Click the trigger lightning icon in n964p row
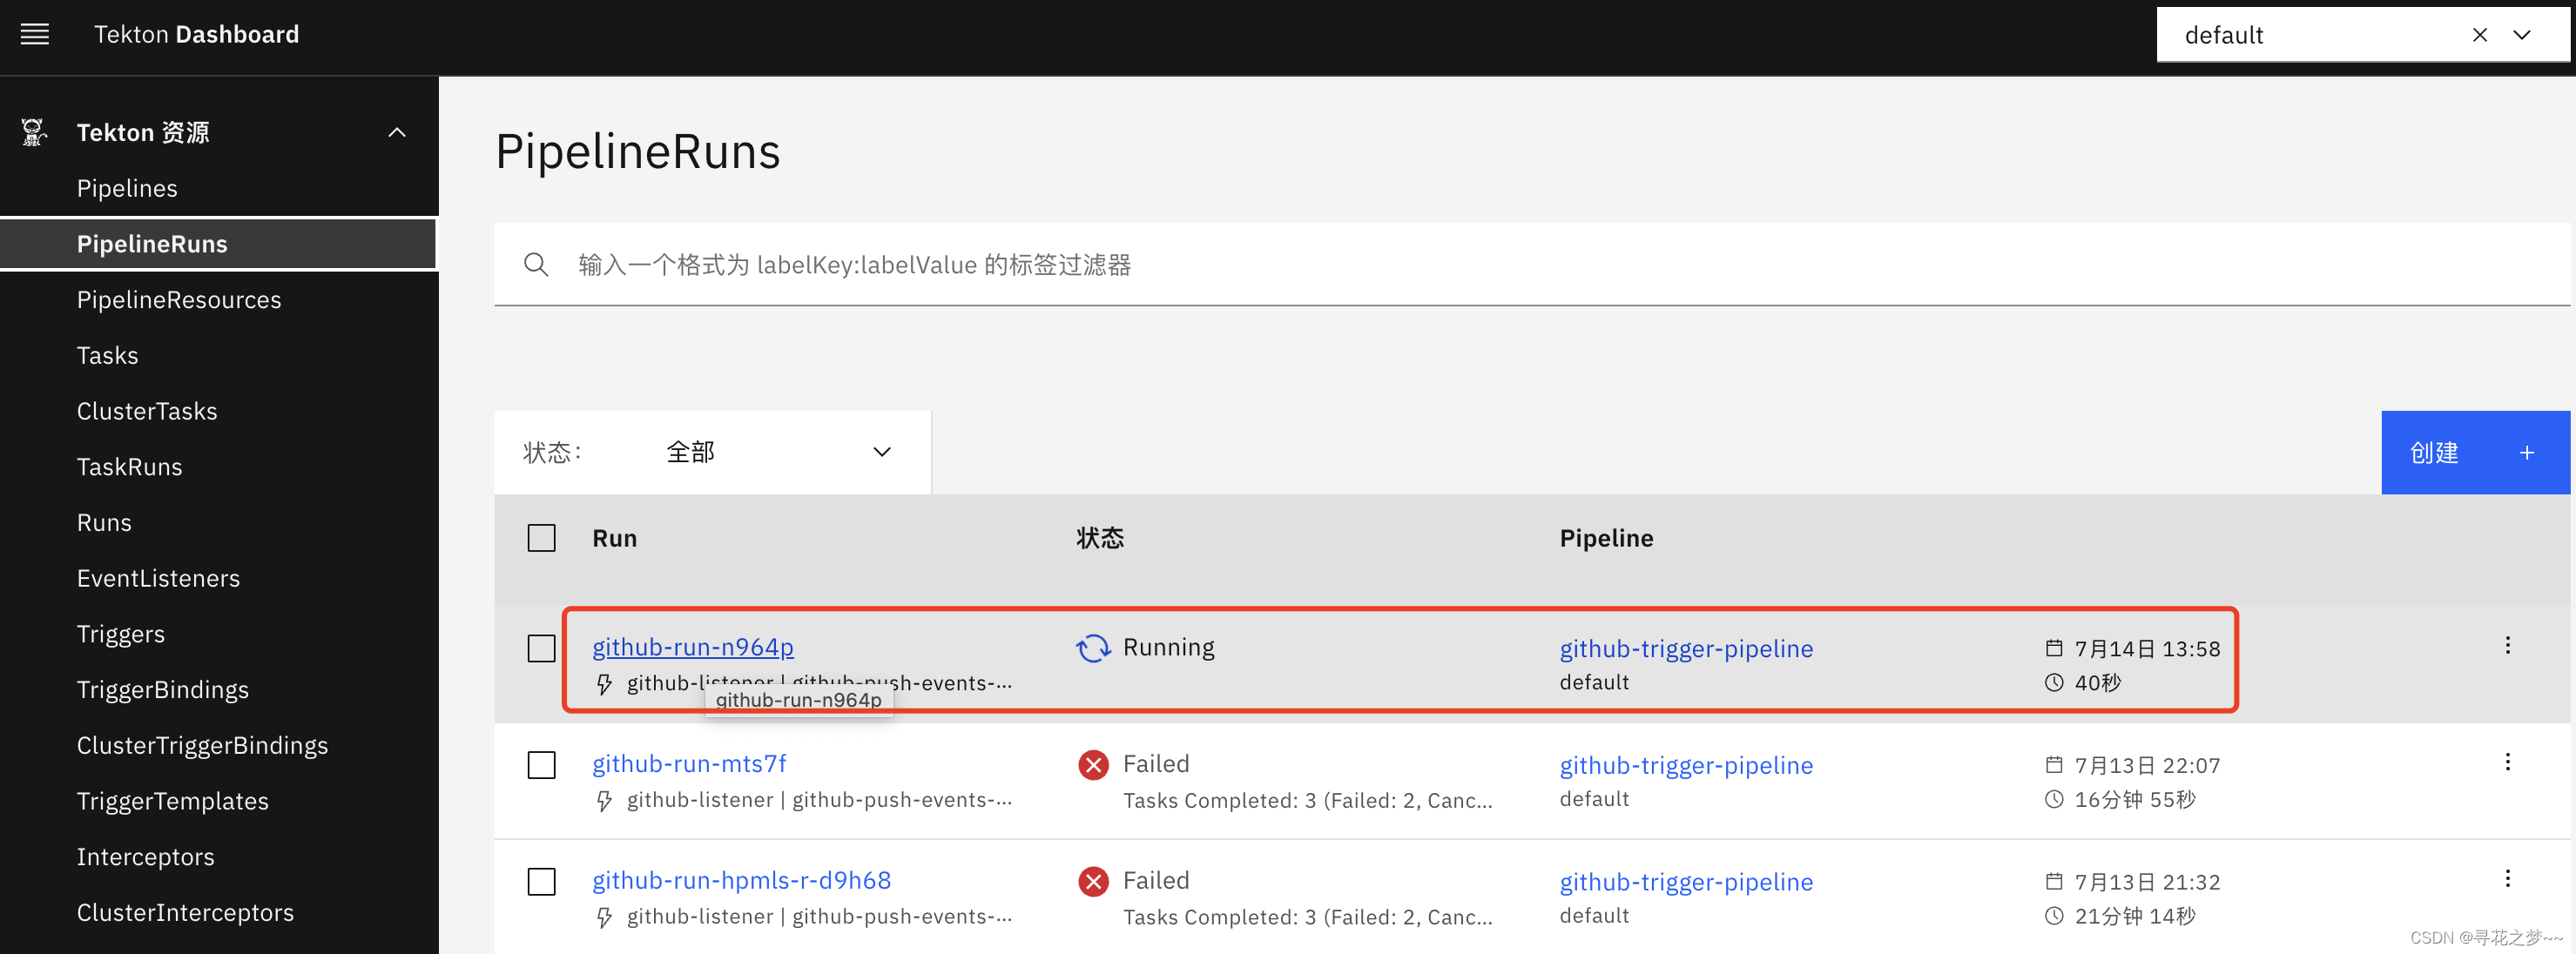The width and height of the screenshot is (2576, 954). (604, 684)
